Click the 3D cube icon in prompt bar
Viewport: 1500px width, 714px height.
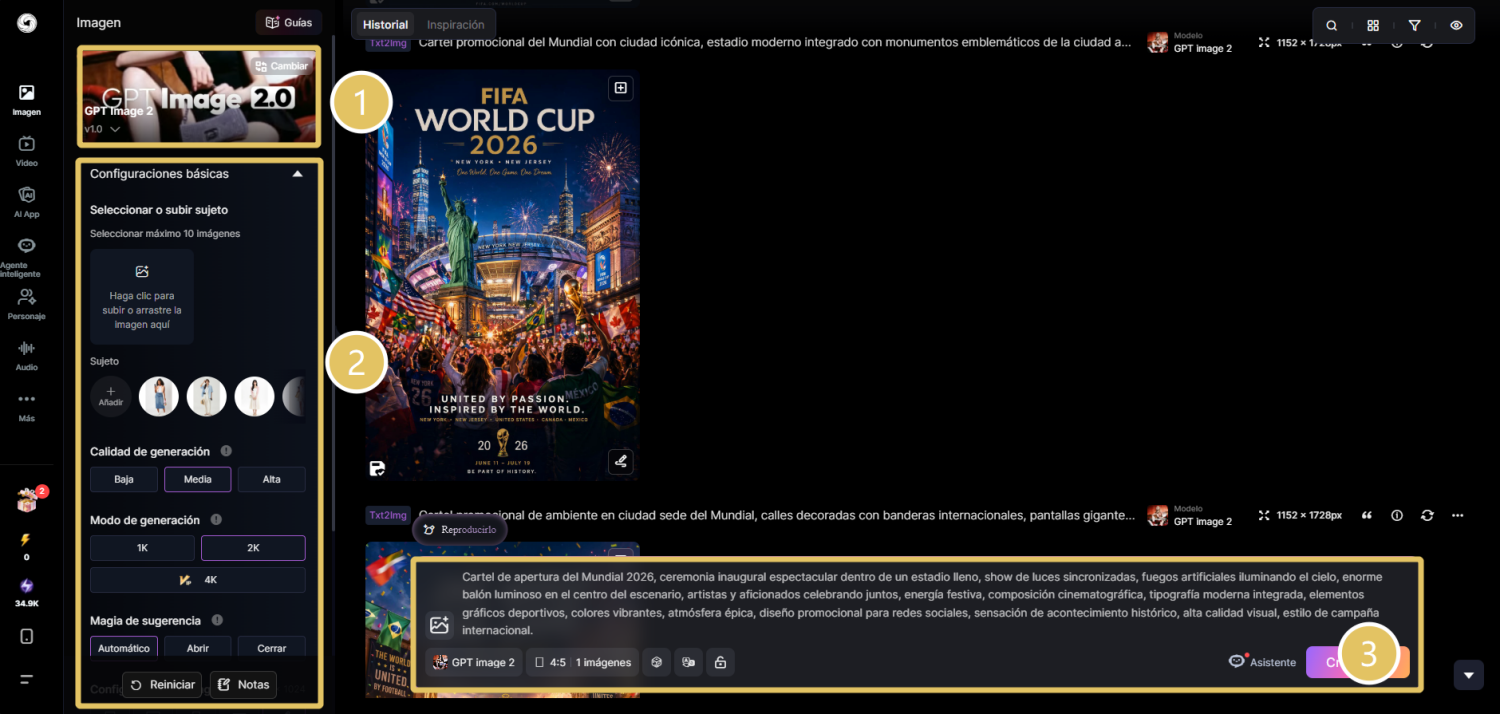[x=656, y=662]
